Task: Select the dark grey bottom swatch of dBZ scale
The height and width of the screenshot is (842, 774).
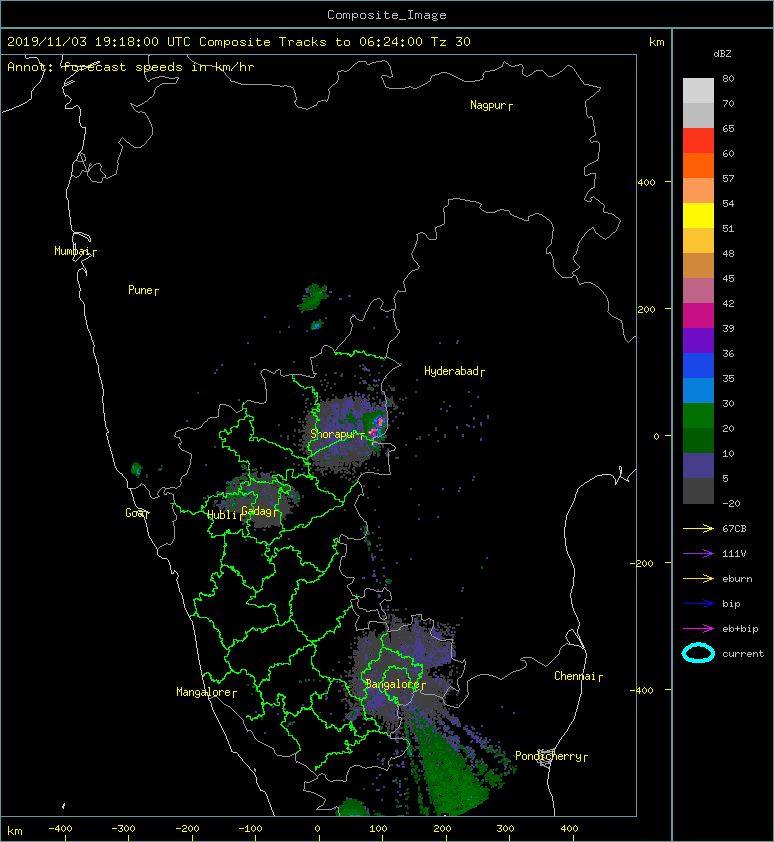Action: [x=698, y=491]
